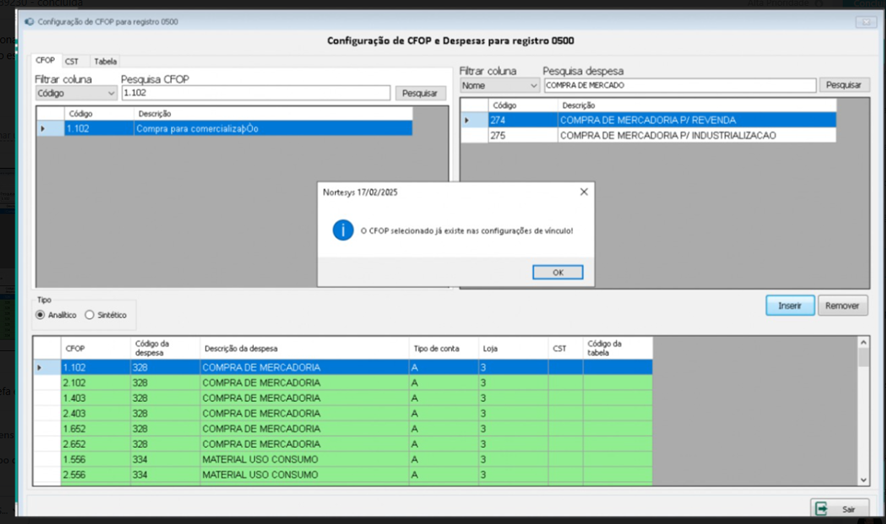The height and width of the screenshot is (524, 886).
Task: Click the Pesquisa CFOP input field
Action: (x=255, y=93)
